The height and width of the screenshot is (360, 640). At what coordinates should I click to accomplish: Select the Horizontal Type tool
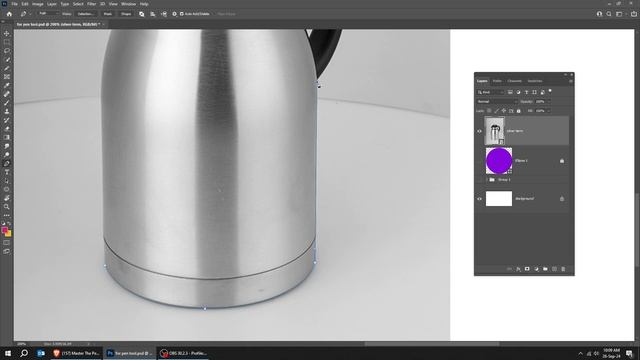7,172
